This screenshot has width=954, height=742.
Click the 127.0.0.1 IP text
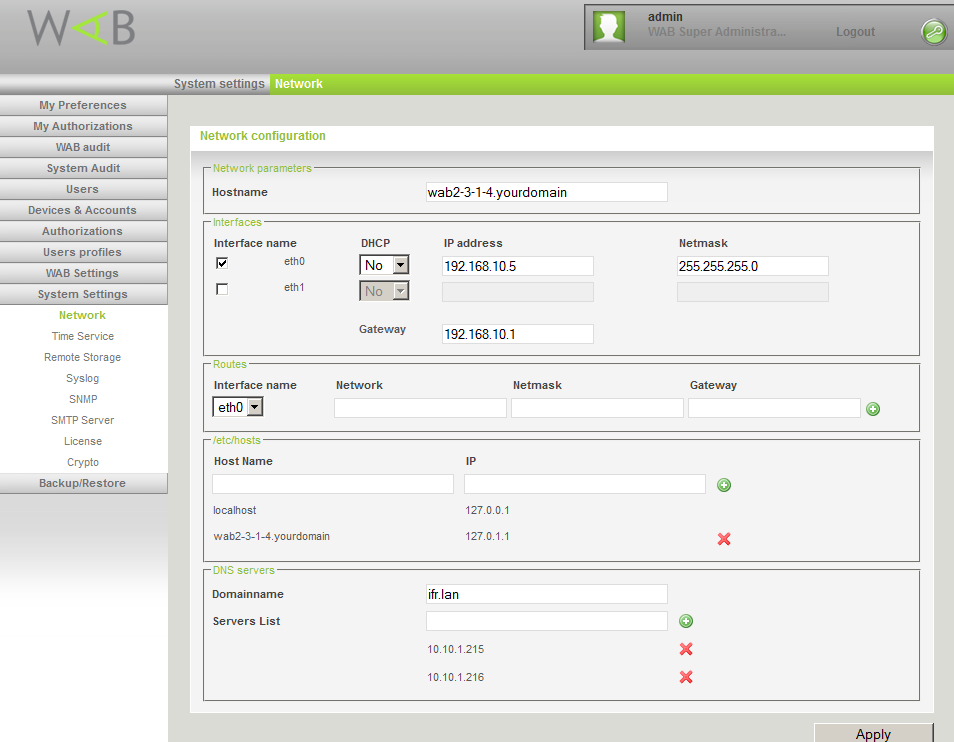[x=487, y=510]
